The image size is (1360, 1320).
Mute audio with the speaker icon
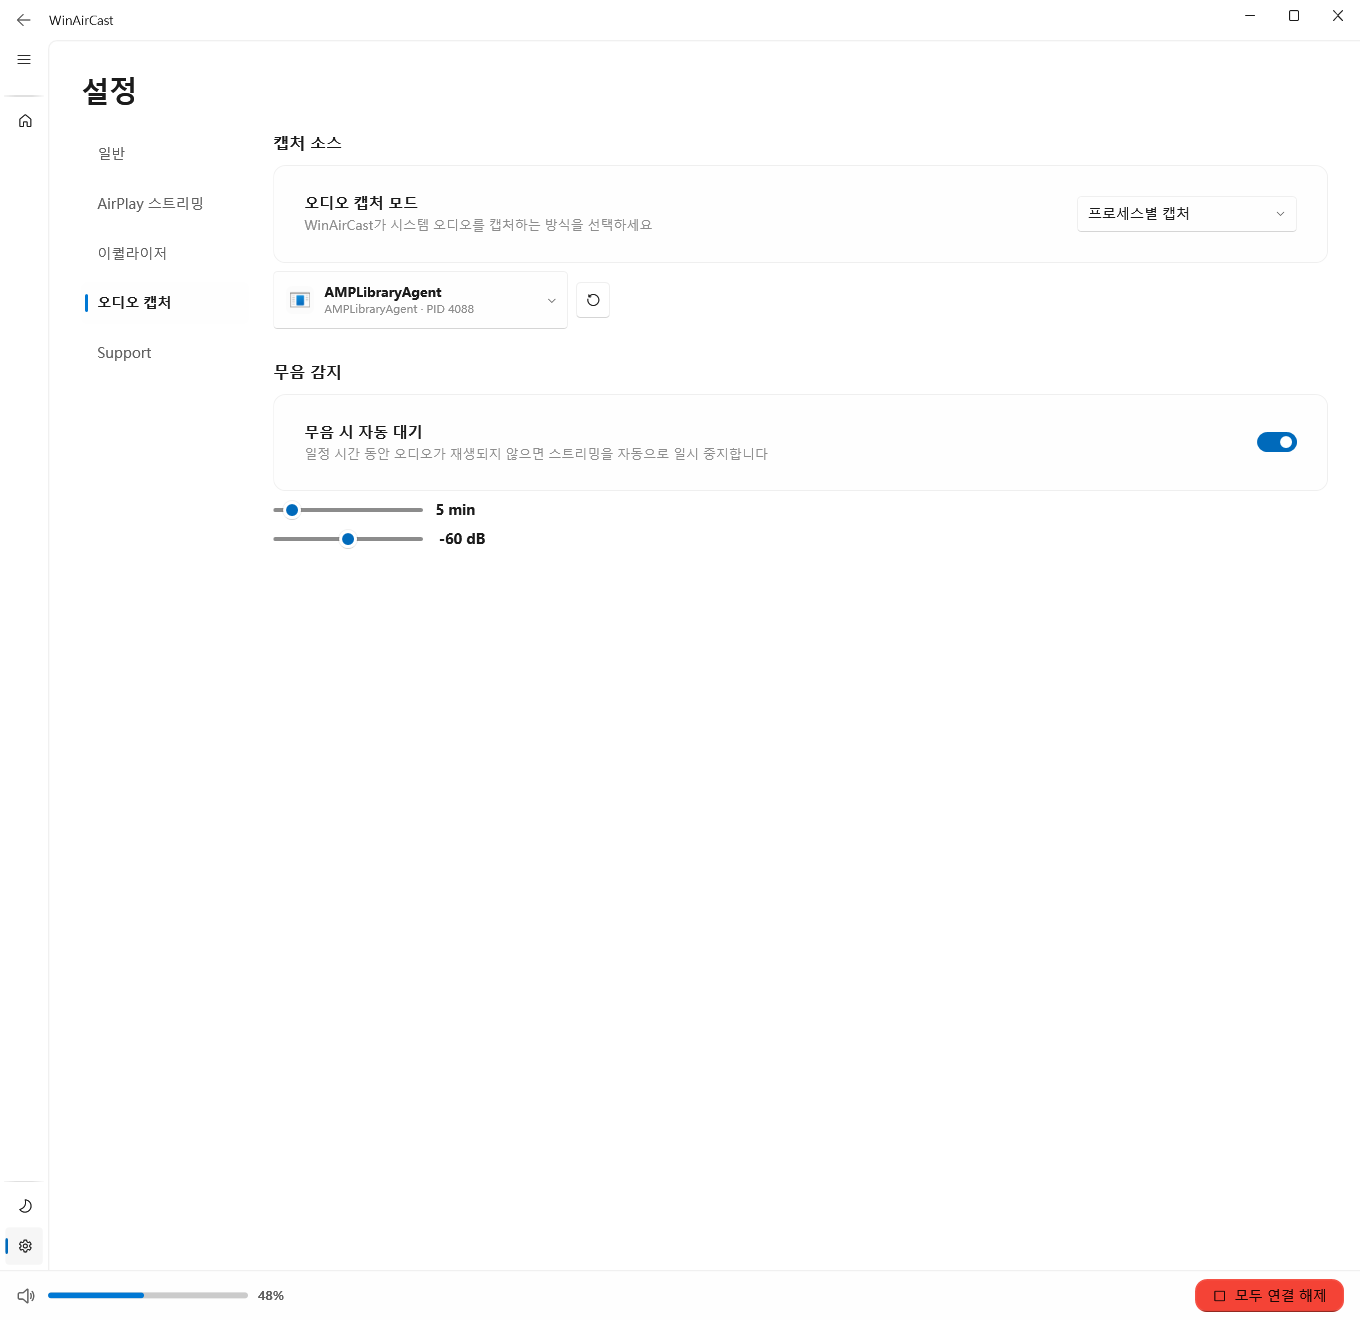[x=26, y=1296]
